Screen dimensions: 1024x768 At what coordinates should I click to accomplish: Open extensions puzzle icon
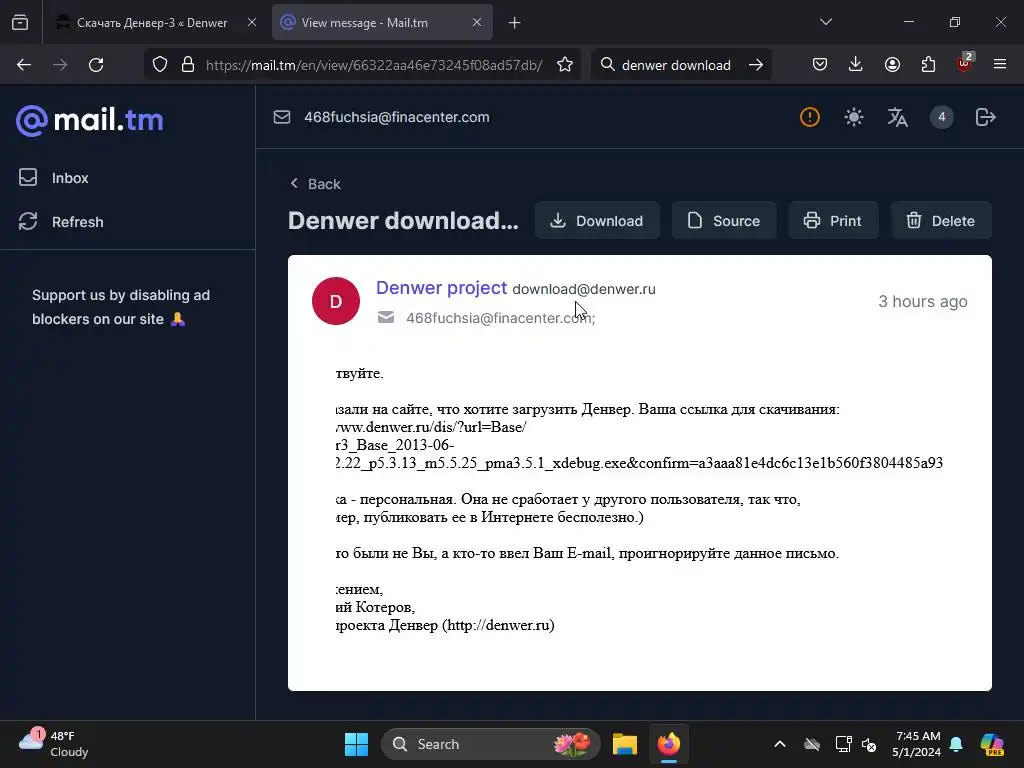click(x=928, y=64)
